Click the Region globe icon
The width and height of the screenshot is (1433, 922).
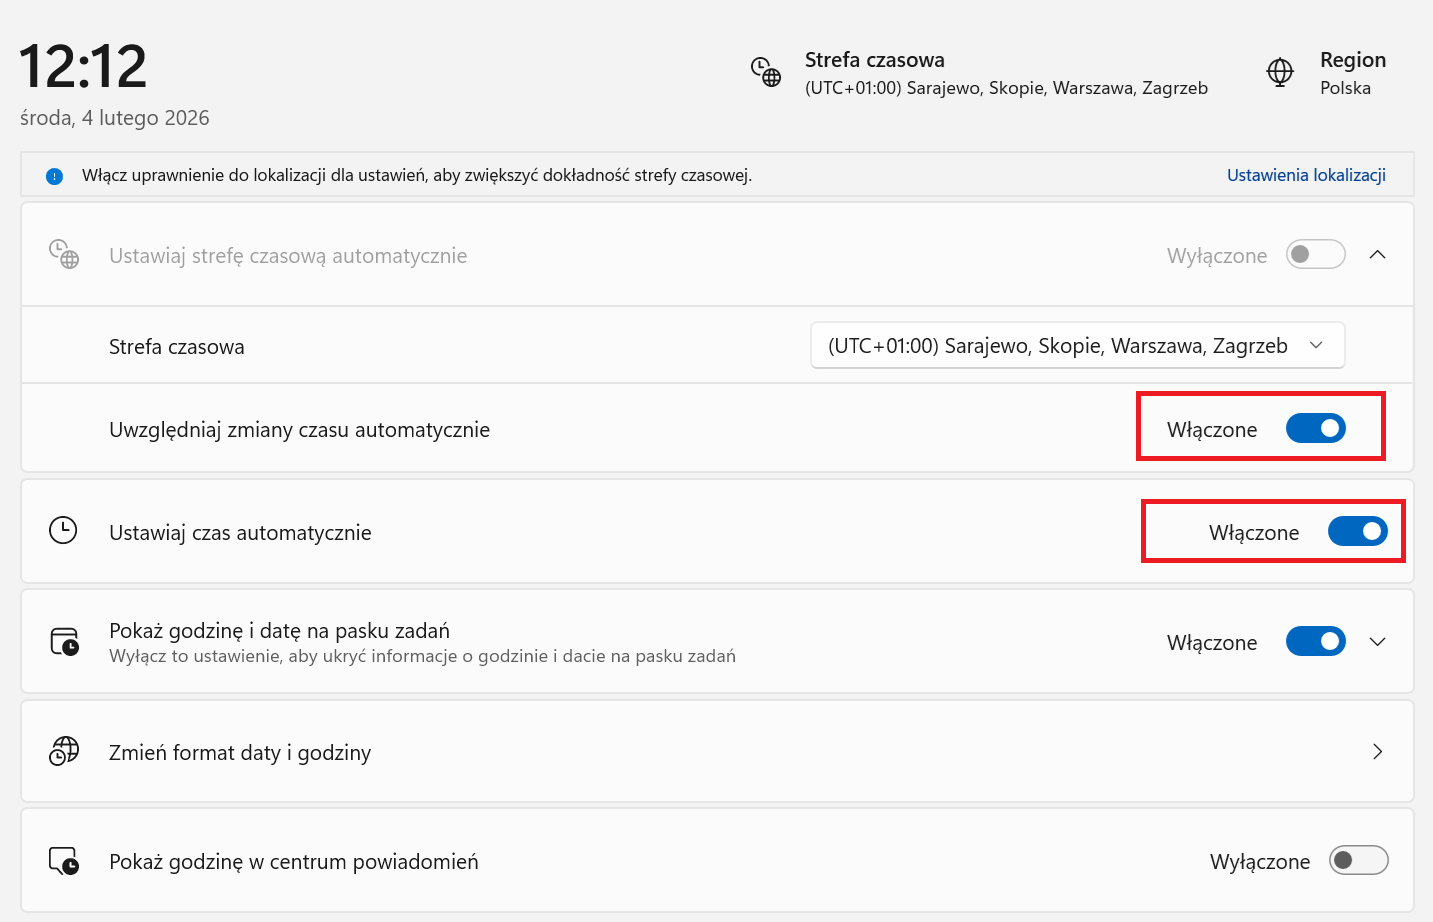(x=1280, y=72)
